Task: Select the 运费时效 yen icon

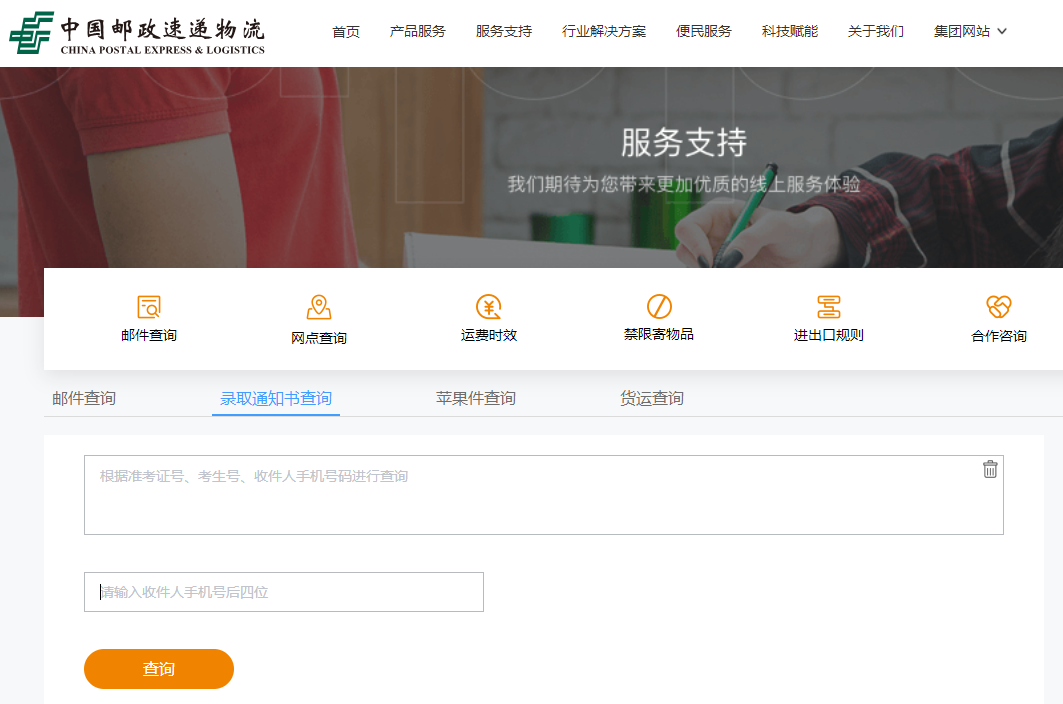Action: 489,307
